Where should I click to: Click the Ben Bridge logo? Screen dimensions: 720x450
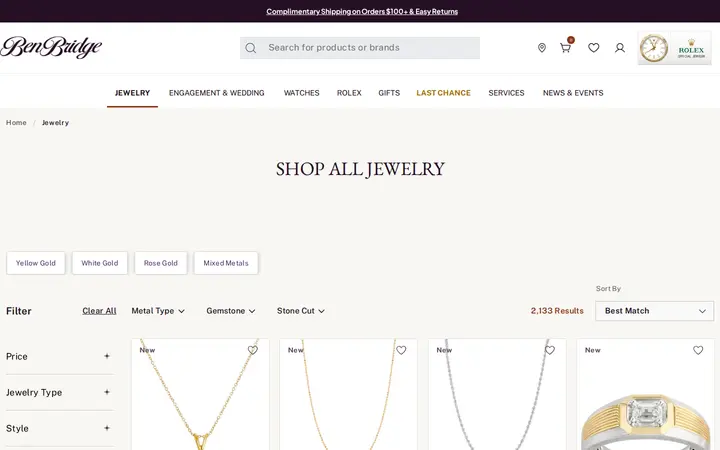click(51, 47)
